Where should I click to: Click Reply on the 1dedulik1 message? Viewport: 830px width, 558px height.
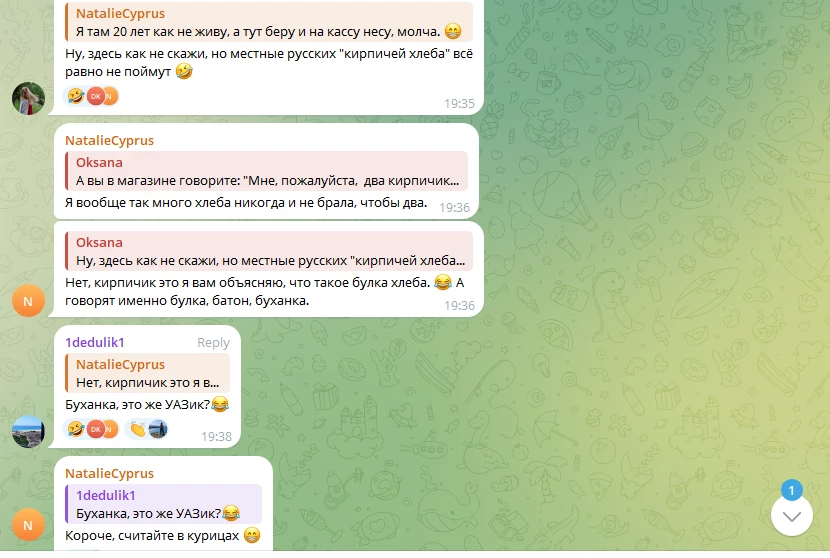tap(213, 343)
